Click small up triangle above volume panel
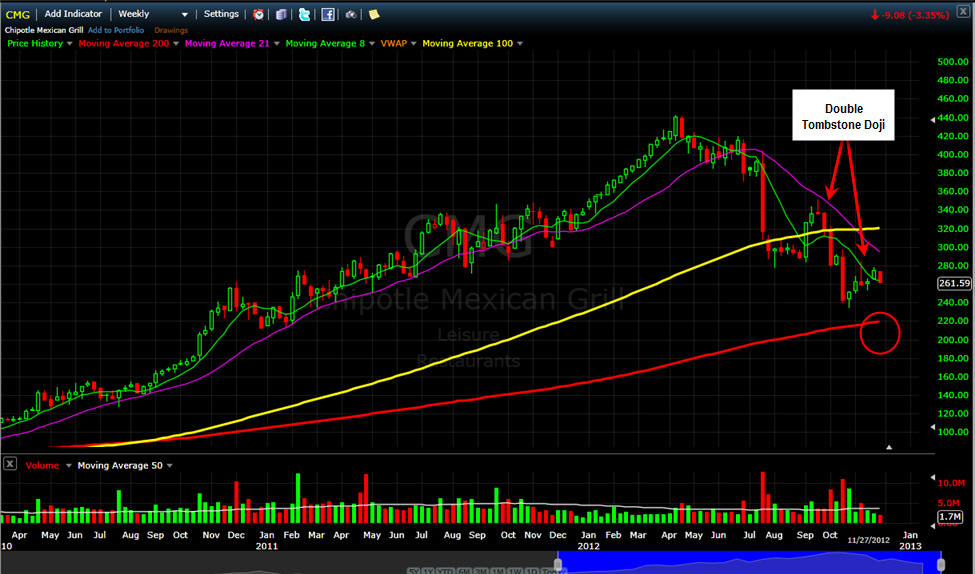975x574 pixels. click(889, 447)
